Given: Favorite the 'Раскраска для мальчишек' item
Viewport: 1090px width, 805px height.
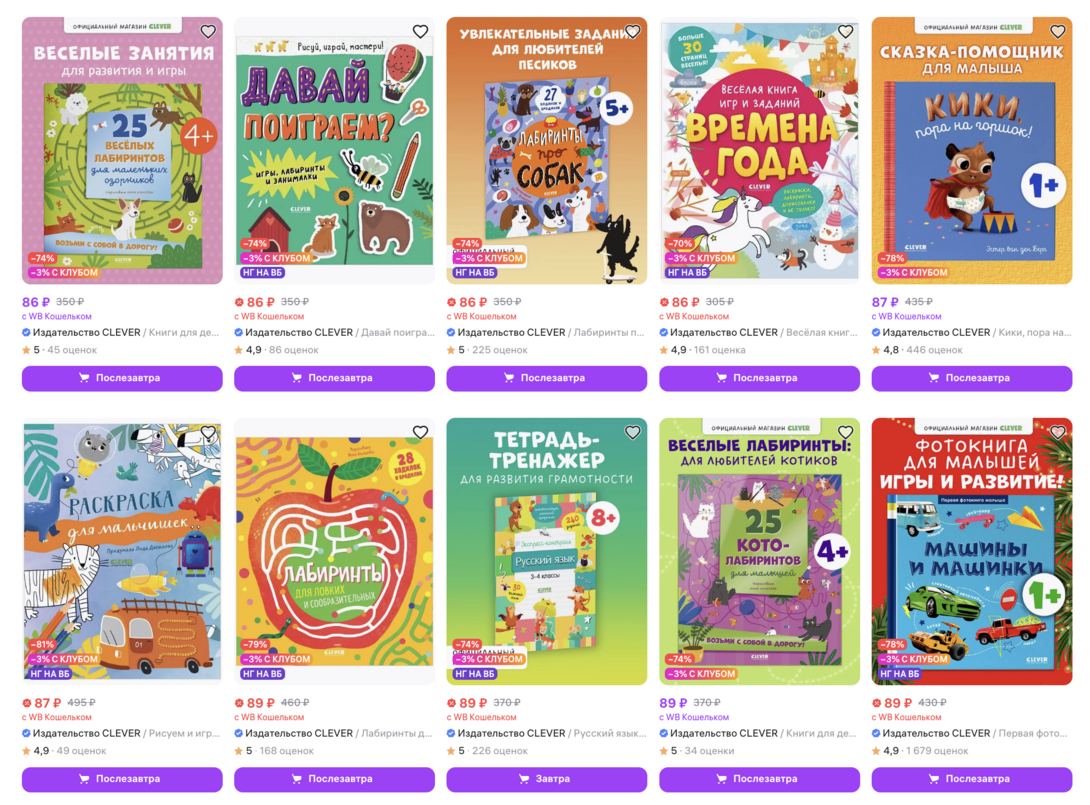Looking at the screenshot, I should pos(208,432).
